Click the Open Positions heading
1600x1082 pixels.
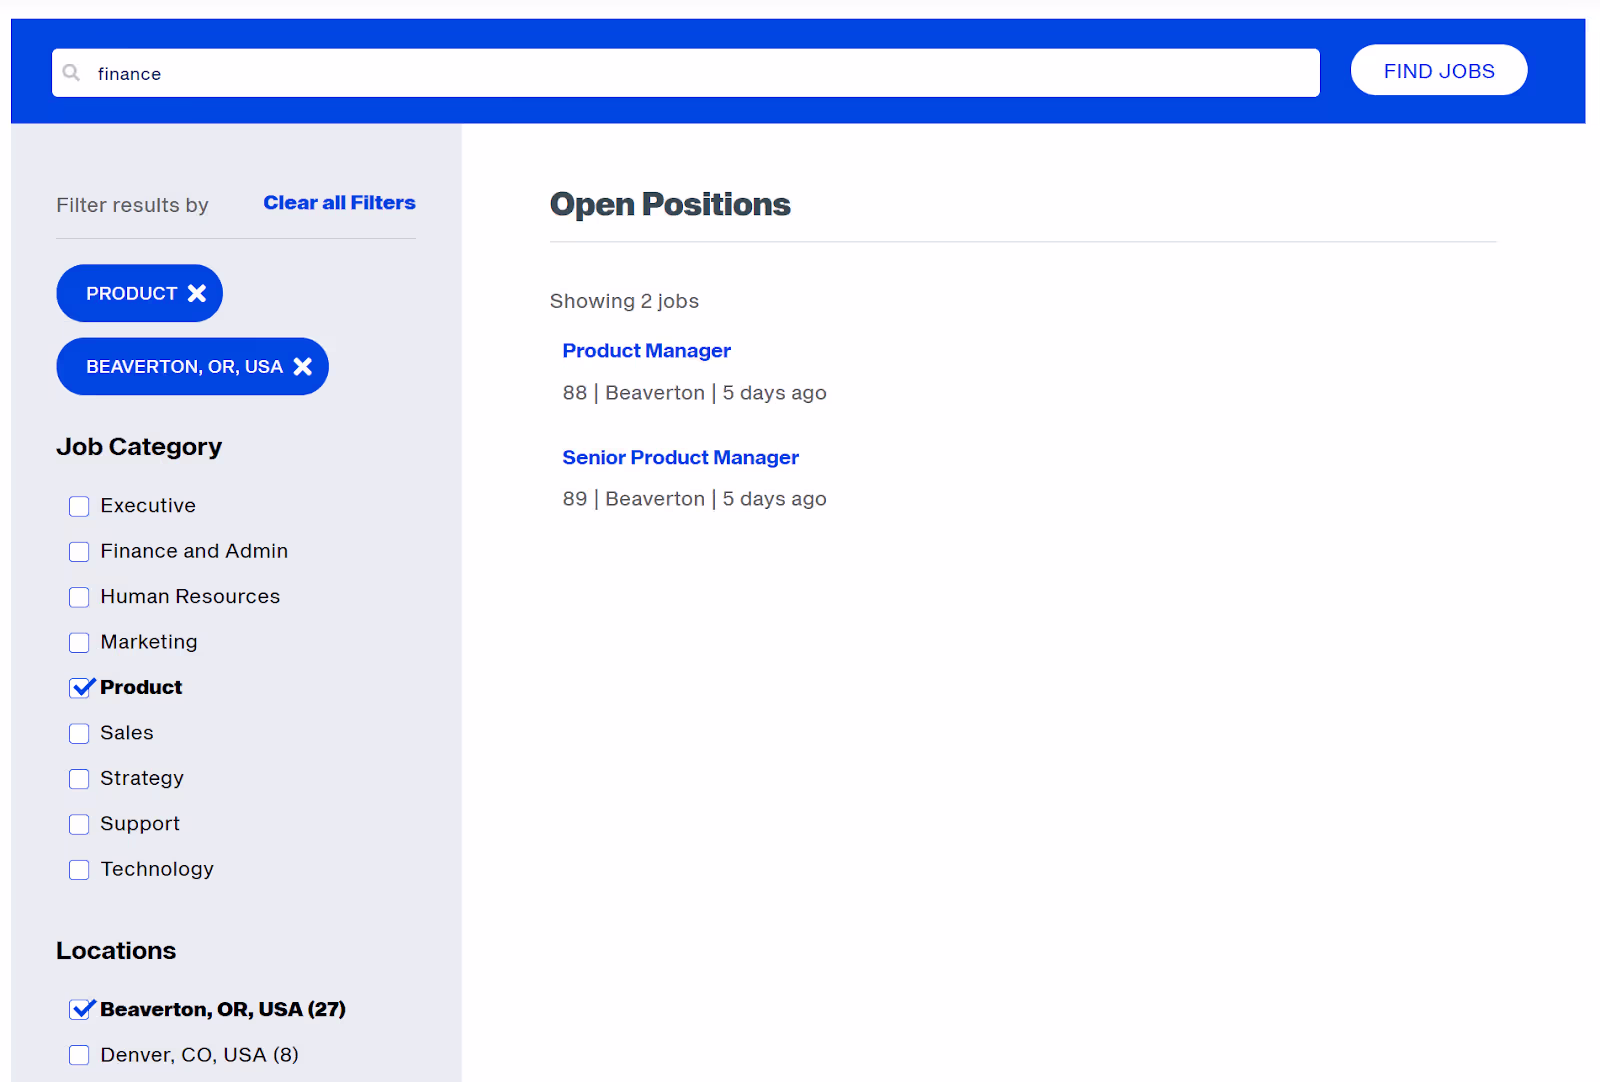pyautogui.click(x=670, y=204)
